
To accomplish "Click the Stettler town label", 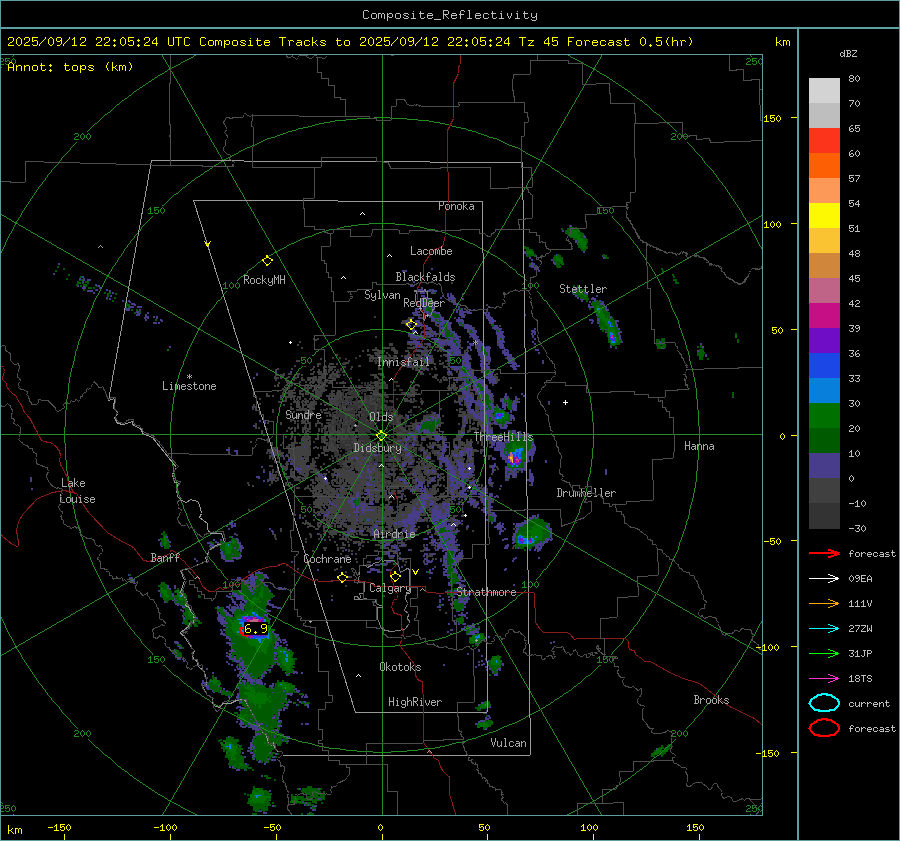I will [583, 289].
